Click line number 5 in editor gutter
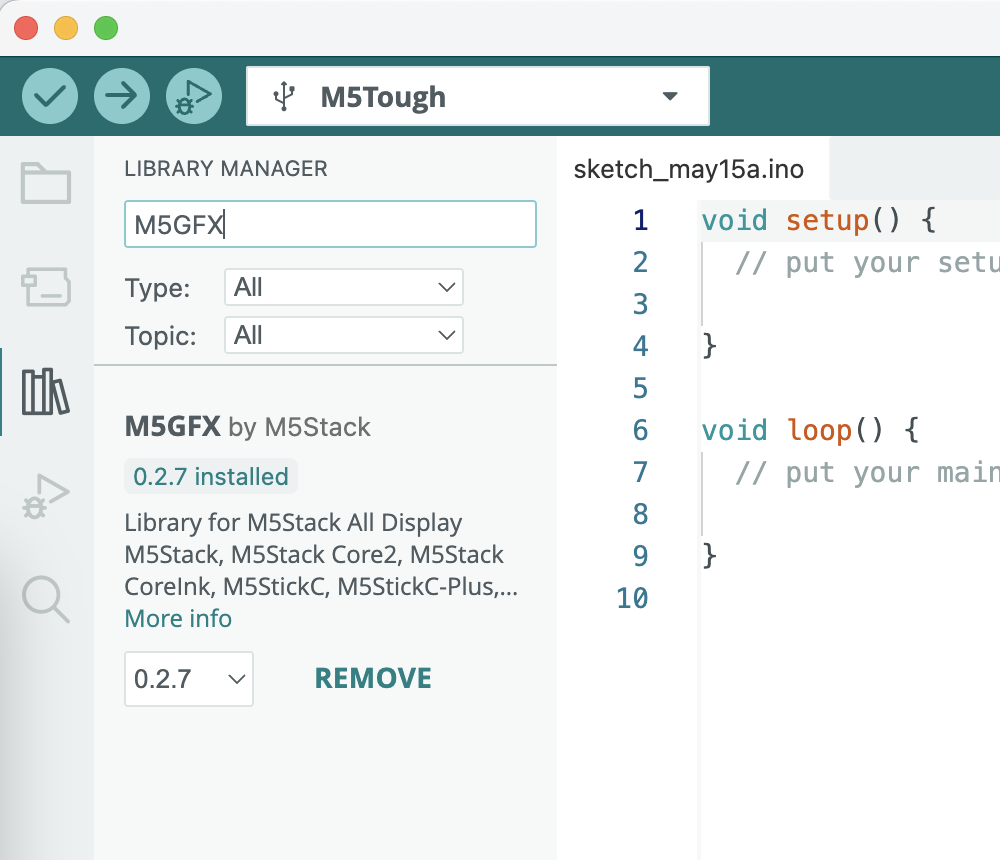Viewport: 1000px width, 860px height. (x=640, y=389)
